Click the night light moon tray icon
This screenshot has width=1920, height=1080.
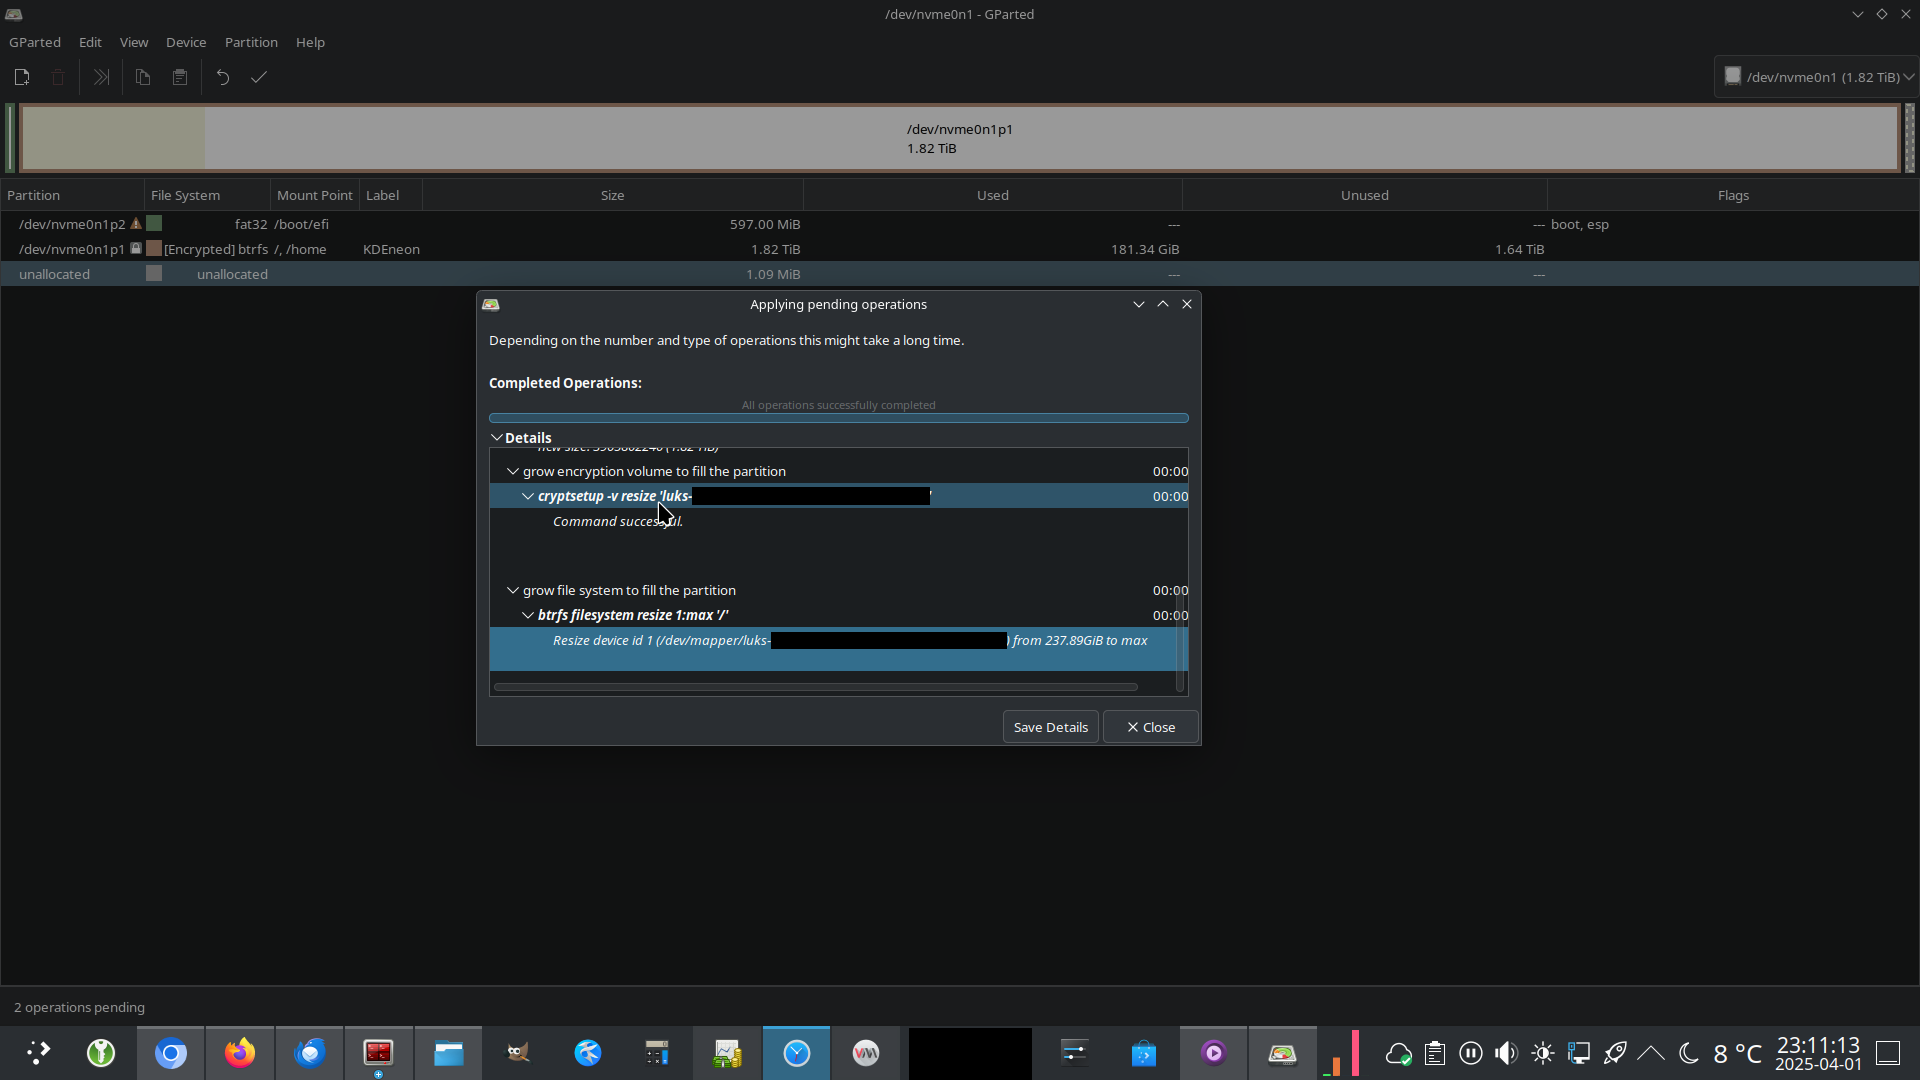coord(1689,1053)
